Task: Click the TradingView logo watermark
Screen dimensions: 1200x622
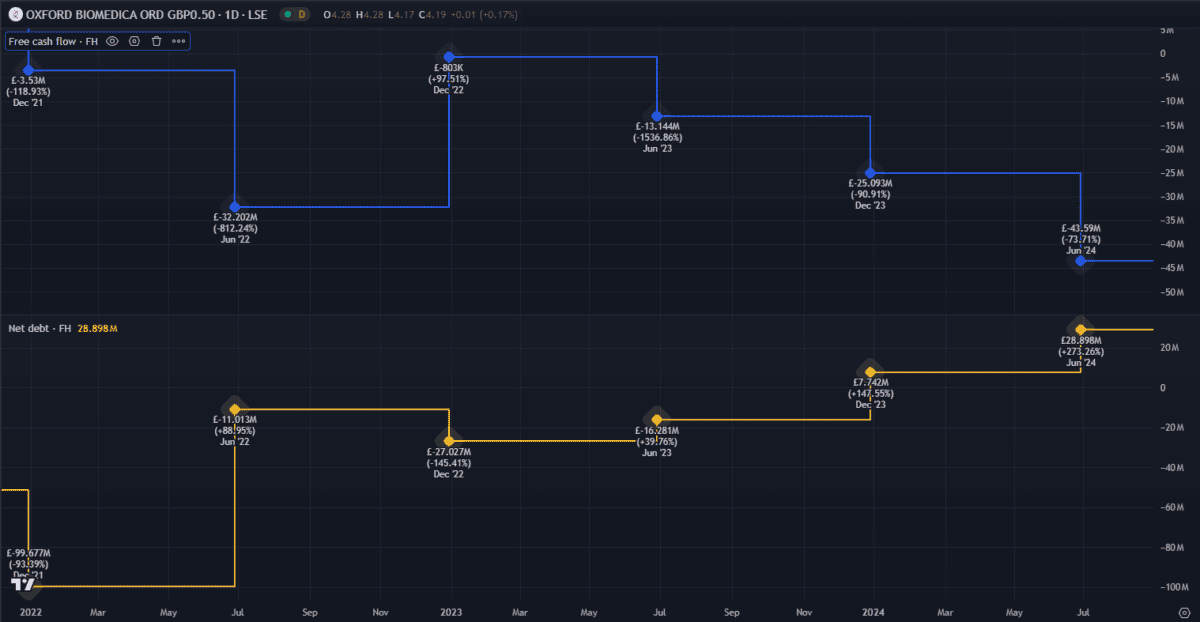Action: click(21, 583)
